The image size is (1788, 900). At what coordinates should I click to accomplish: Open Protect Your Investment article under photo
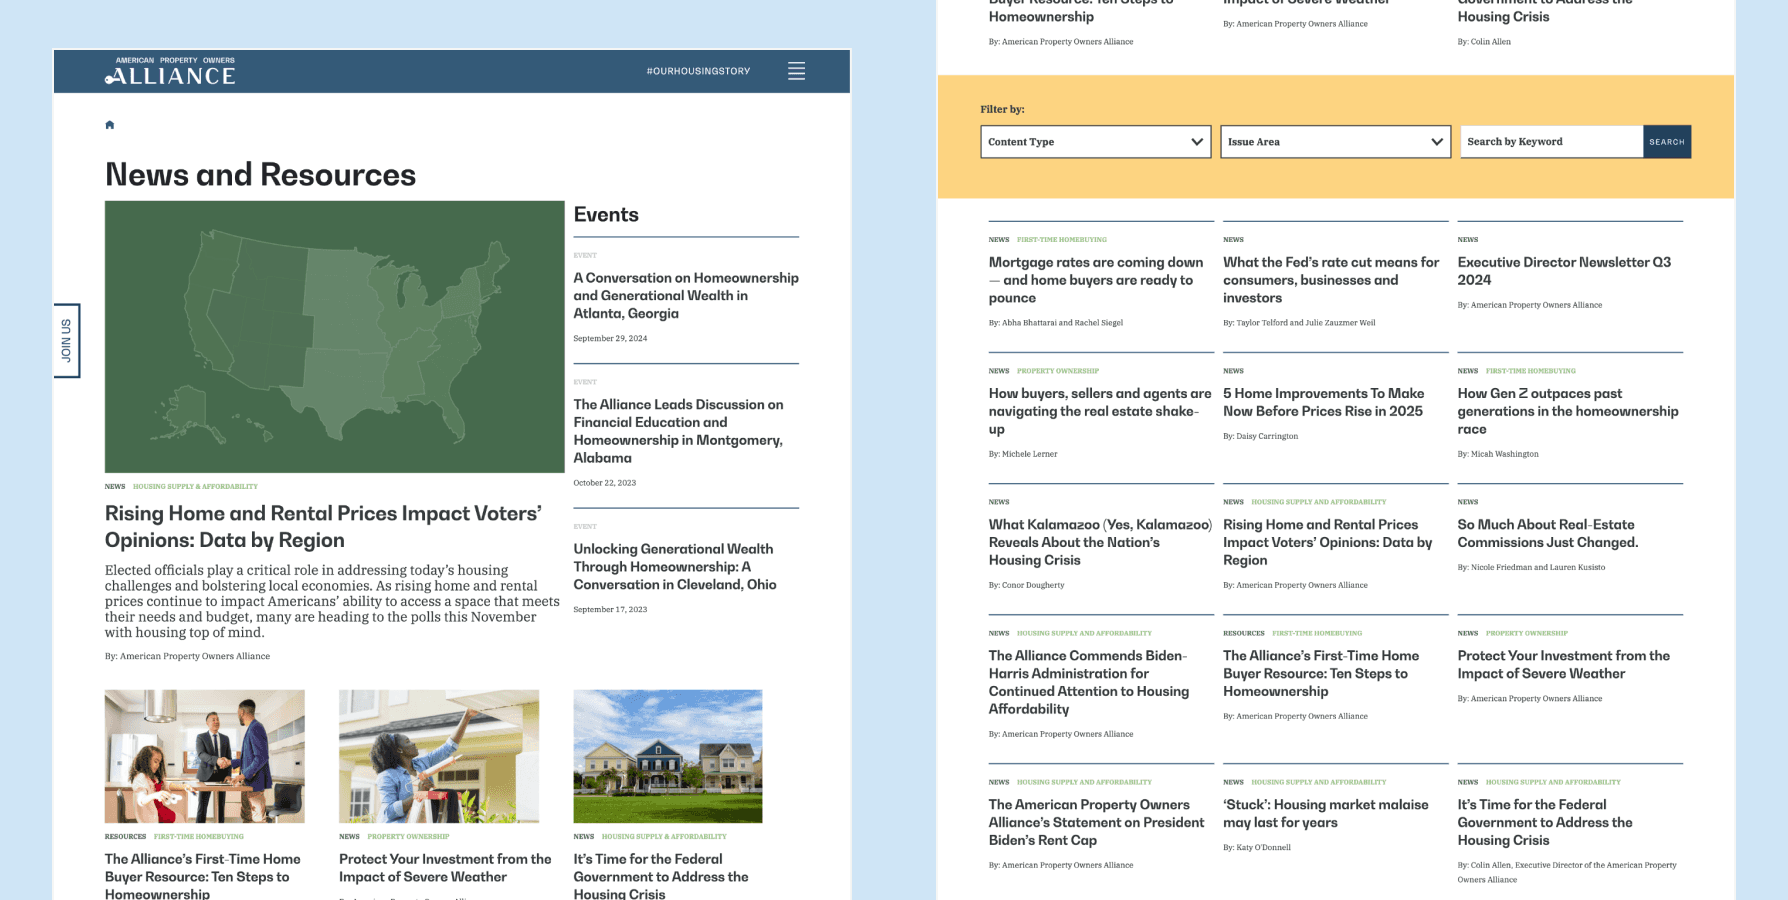point(445,868)
